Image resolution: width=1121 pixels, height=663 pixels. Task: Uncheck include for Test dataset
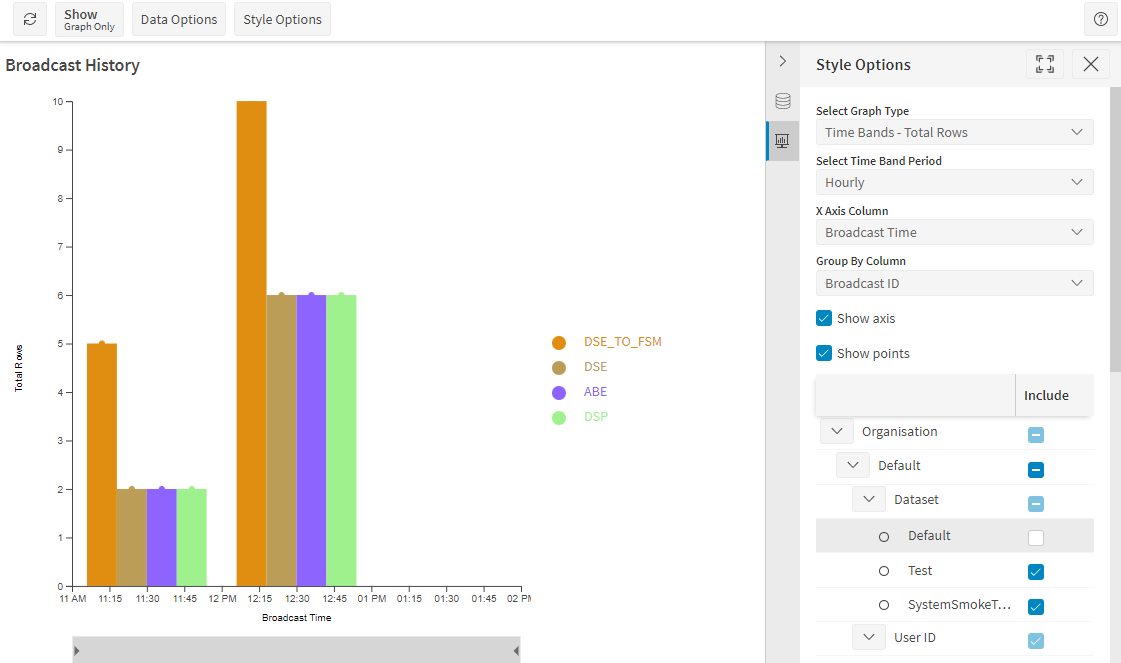pyautogui.click(x=1036, y=572)
